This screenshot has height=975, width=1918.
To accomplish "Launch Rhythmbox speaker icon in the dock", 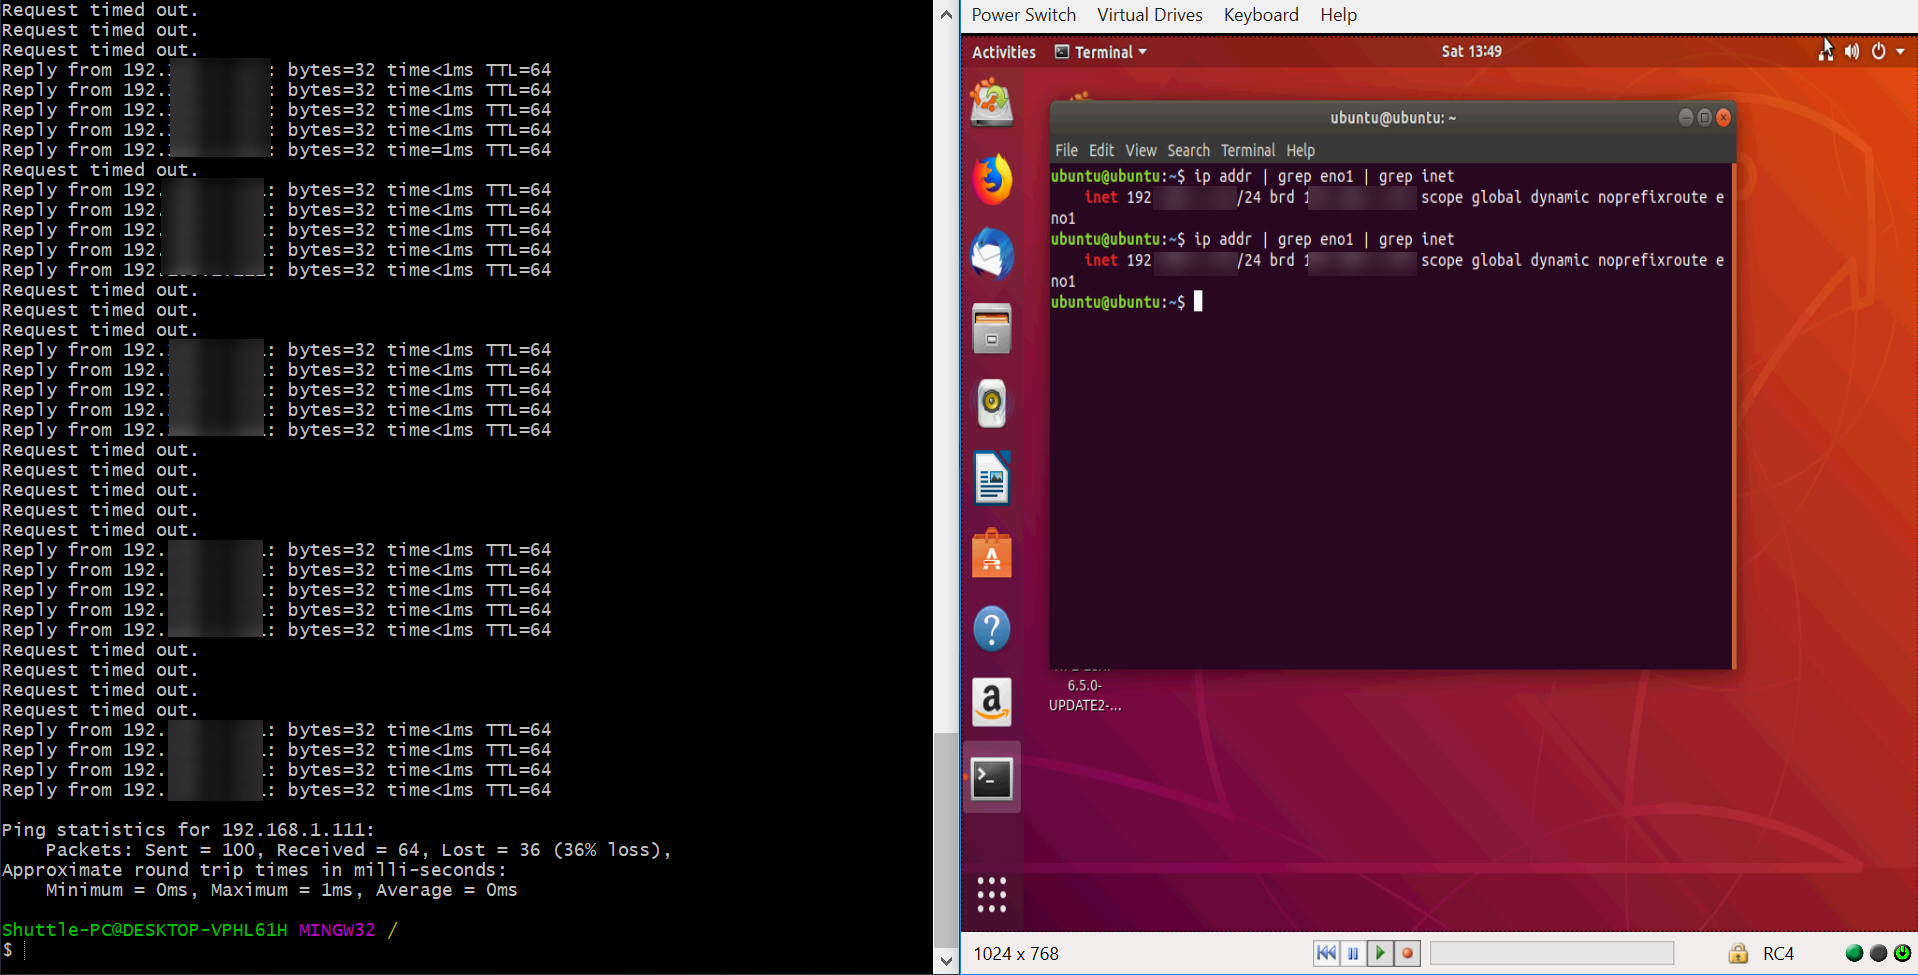I will coord(991,404).
